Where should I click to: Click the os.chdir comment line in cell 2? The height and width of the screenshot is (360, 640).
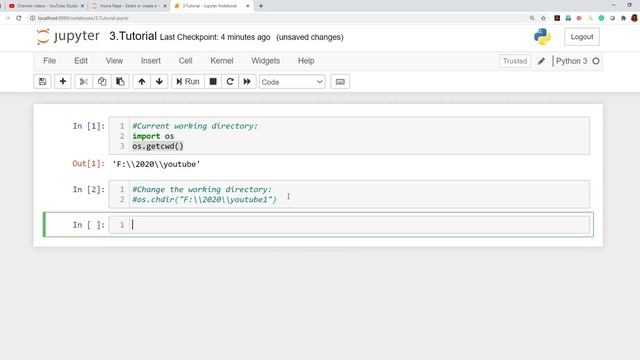[x=204, y=200]
